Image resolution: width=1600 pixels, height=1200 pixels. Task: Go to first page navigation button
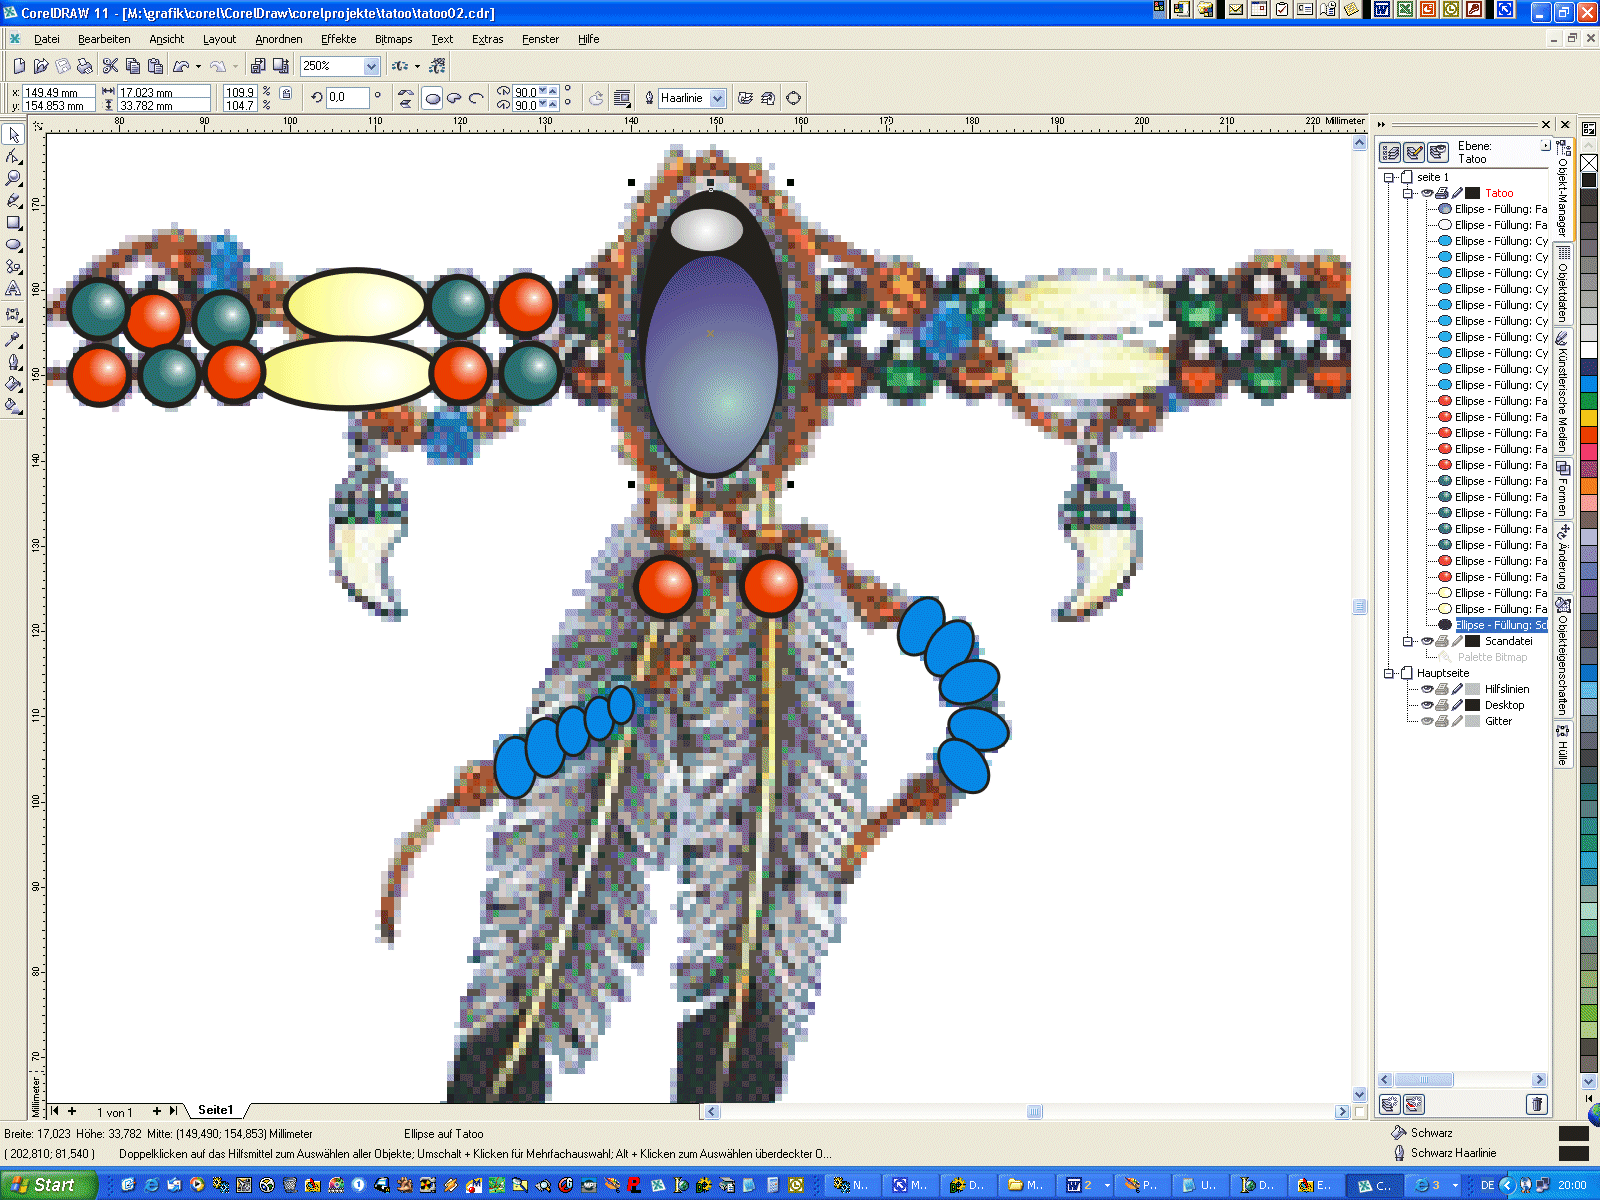tap(55, 1111)
